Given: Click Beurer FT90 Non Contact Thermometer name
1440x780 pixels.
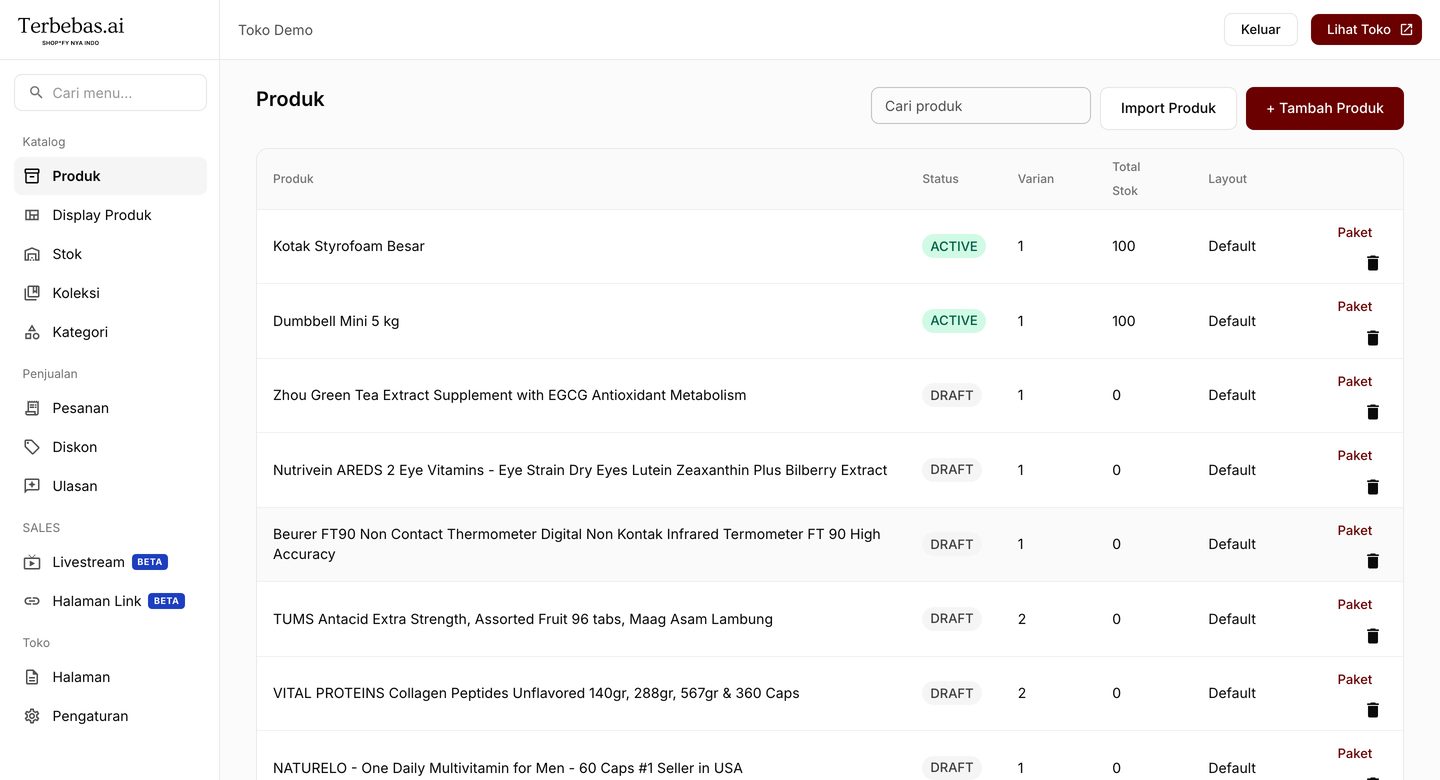Looking at the screenshot, I should (x=577, y=544).
